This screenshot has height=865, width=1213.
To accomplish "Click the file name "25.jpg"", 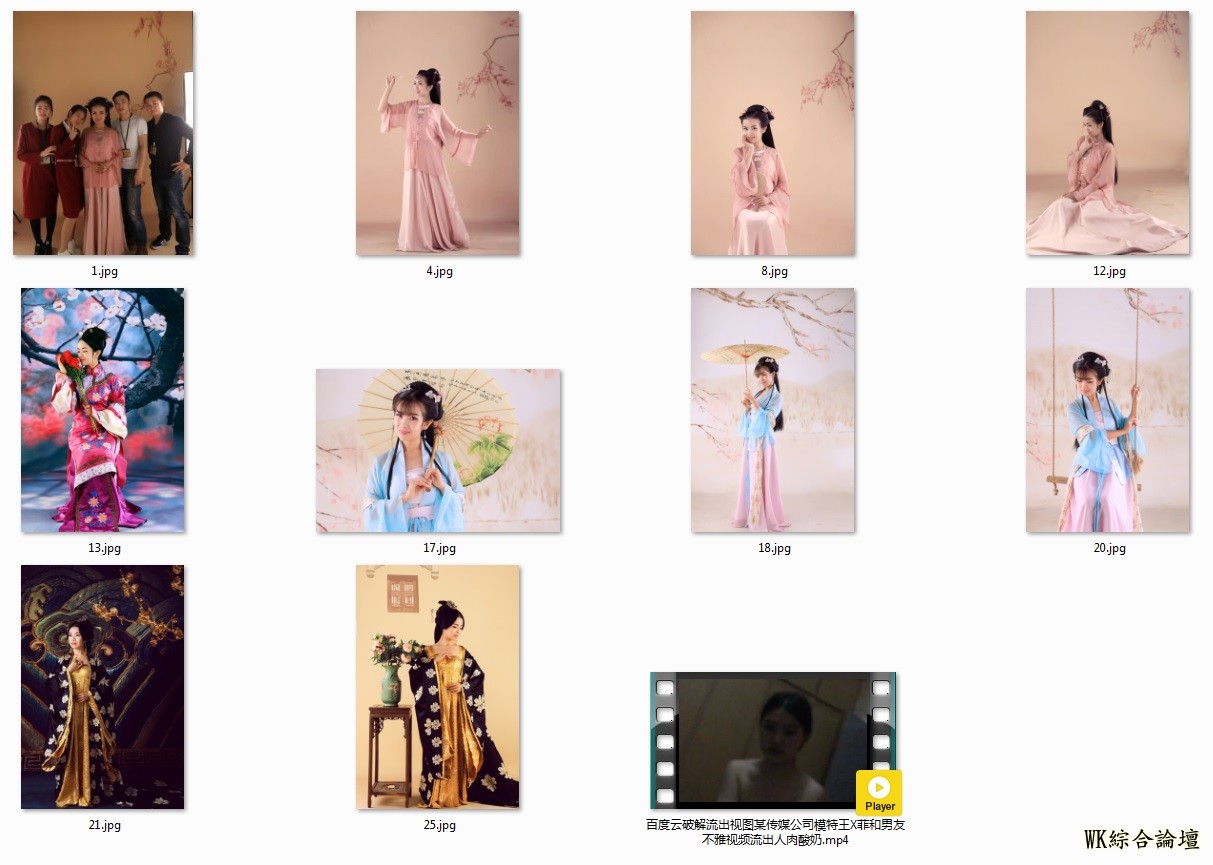I will (x=439, y=825).
